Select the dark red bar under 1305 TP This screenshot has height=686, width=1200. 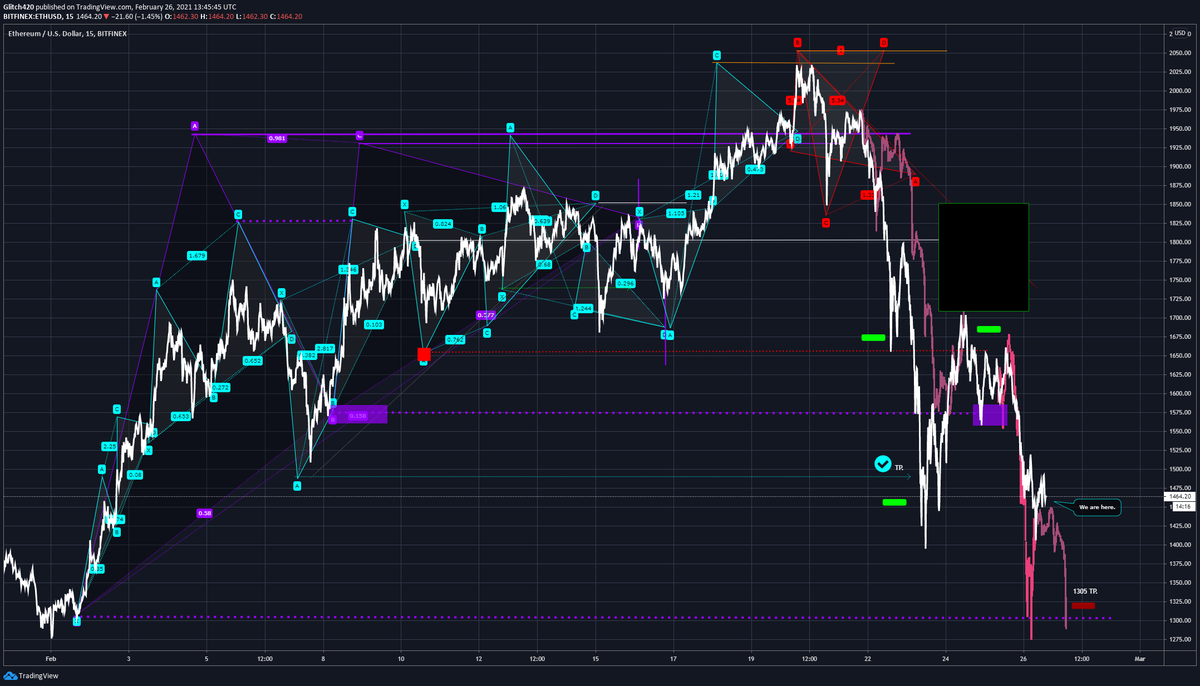pyautogui.click(x=1083, y=605)
